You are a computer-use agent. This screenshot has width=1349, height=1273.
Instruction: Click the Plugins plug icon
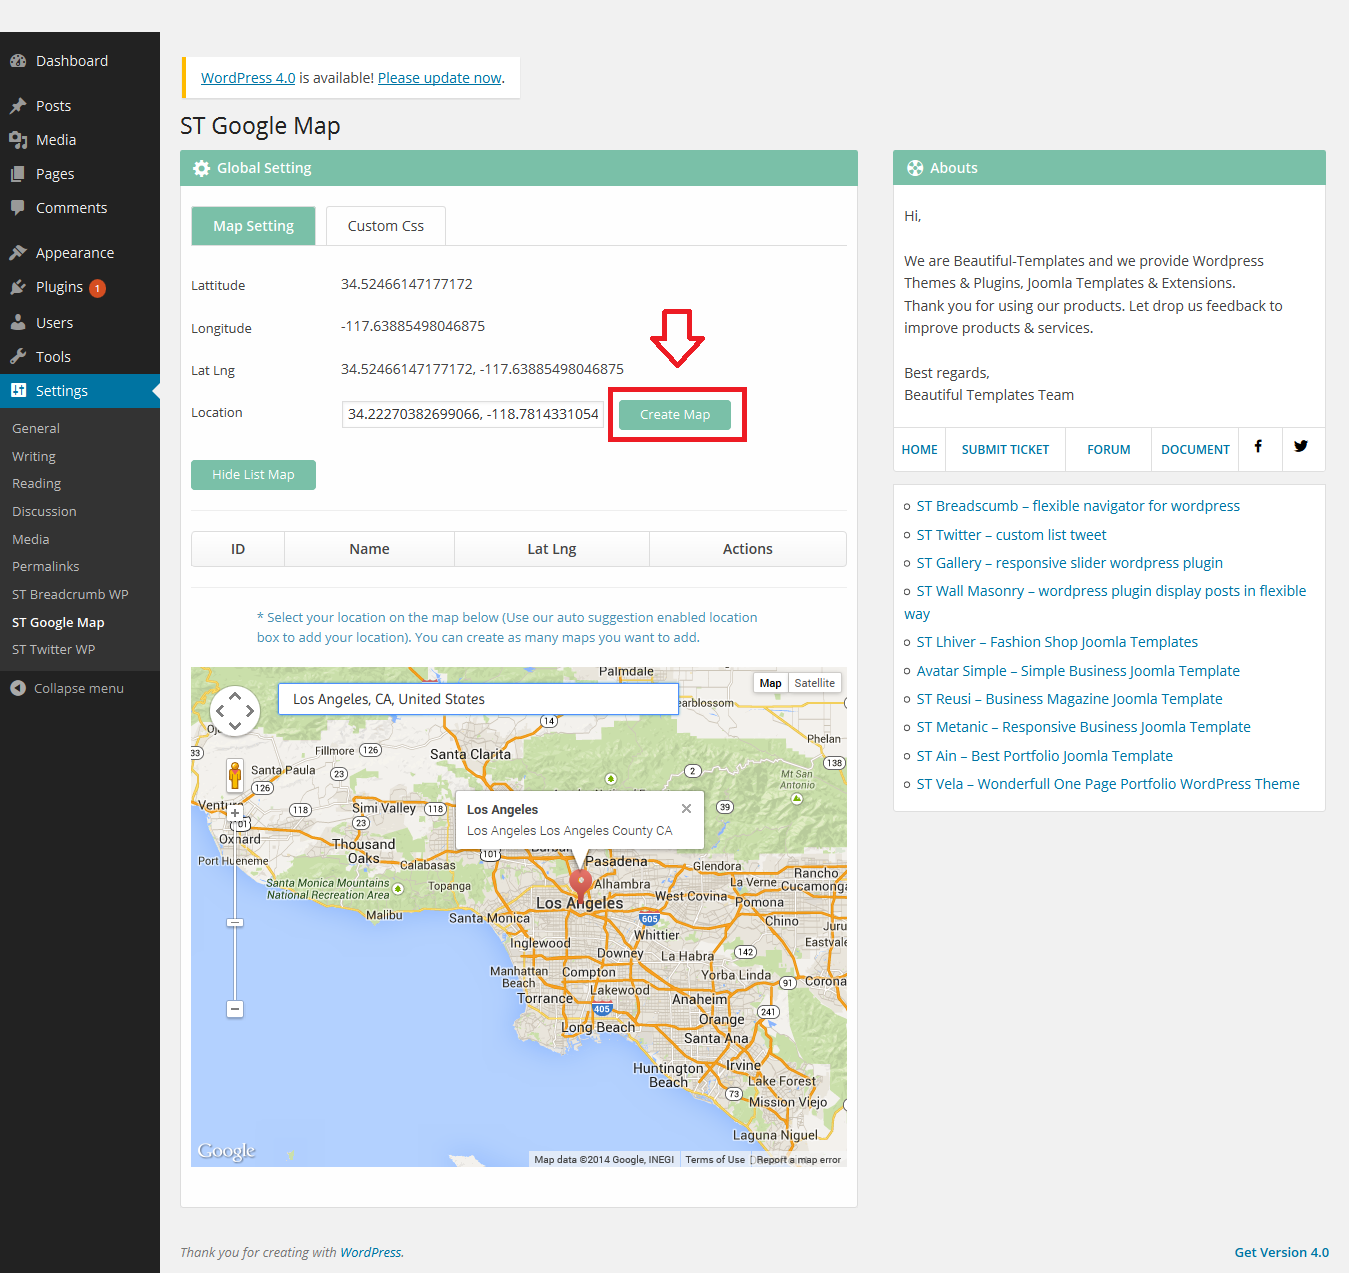(18, 287)
